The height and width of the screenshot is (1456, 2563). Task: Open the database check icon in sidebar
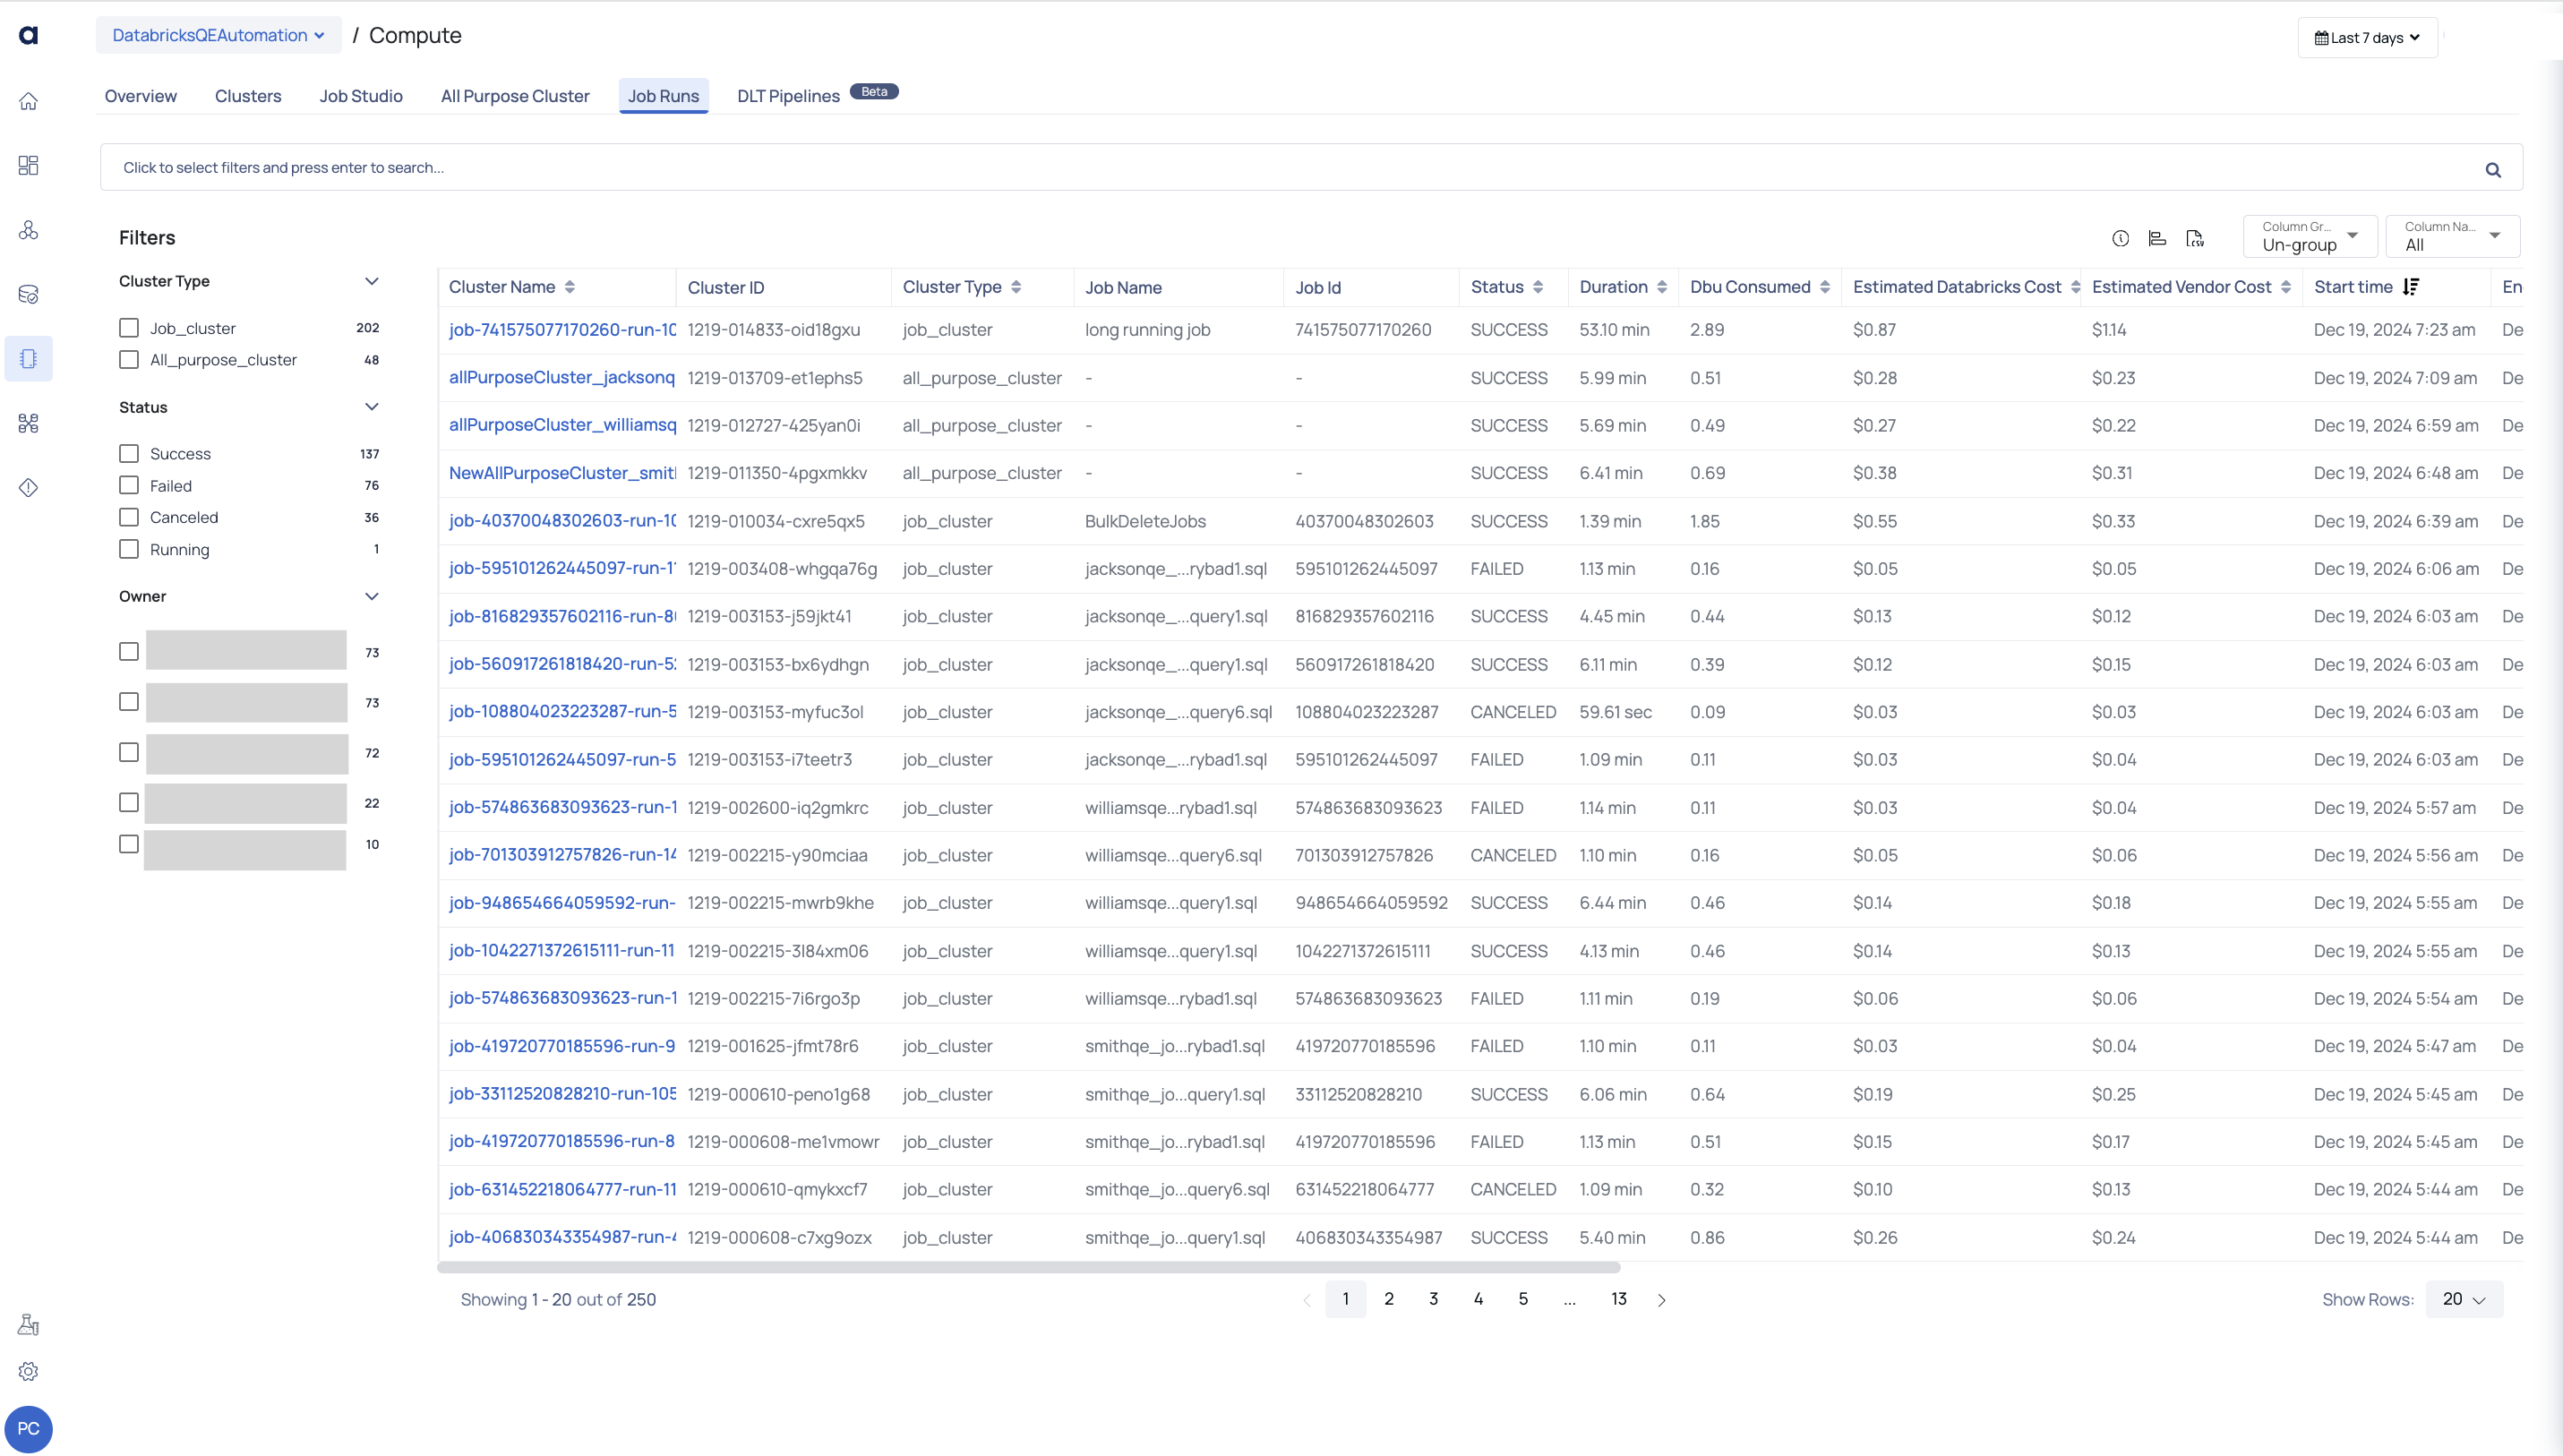click(x=29, y=294)
